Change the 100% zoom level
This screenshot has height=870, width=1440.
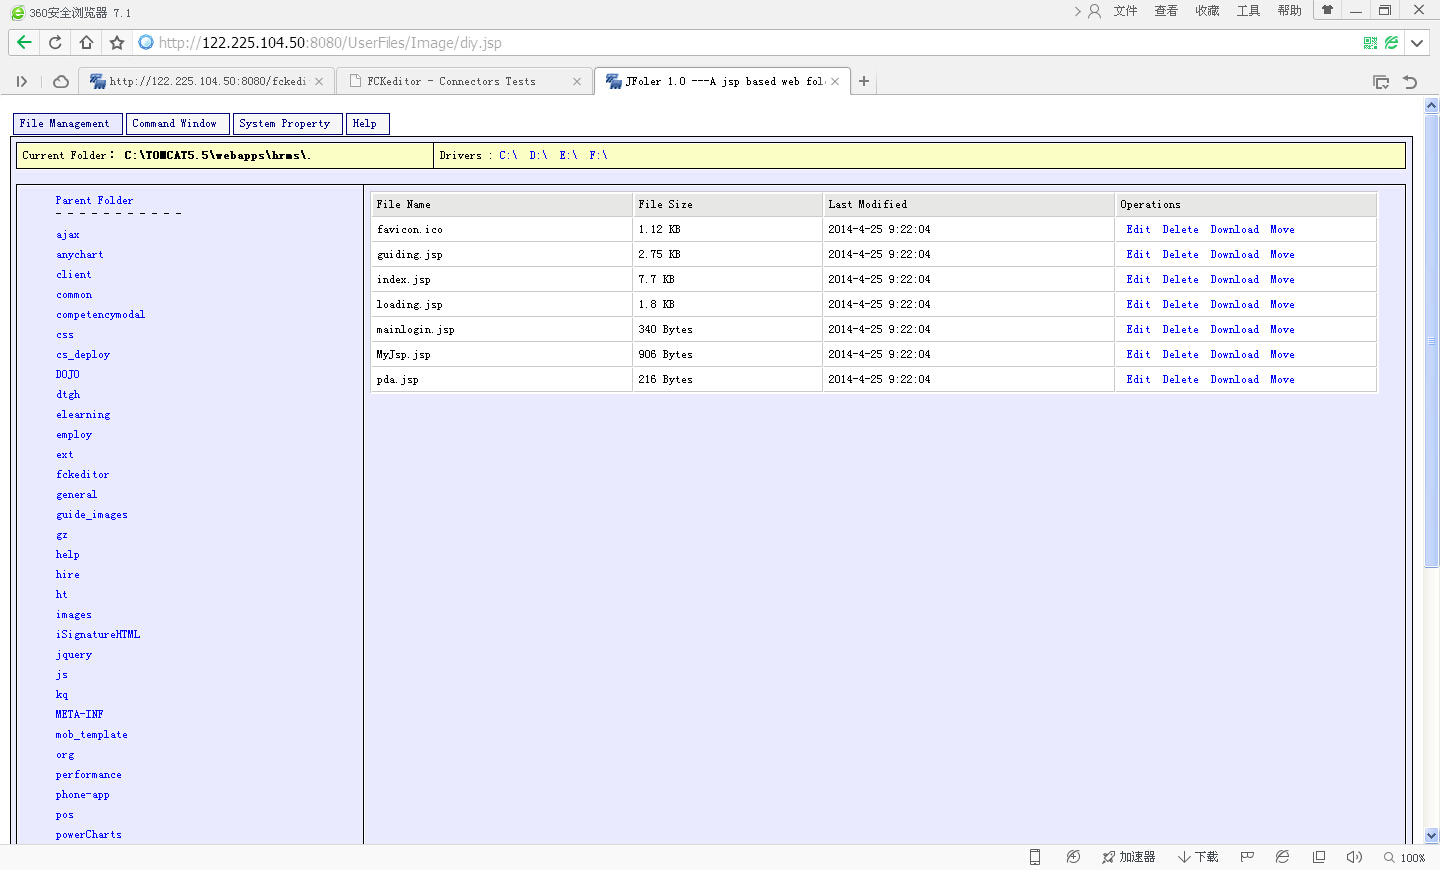tap(1404, 857)
